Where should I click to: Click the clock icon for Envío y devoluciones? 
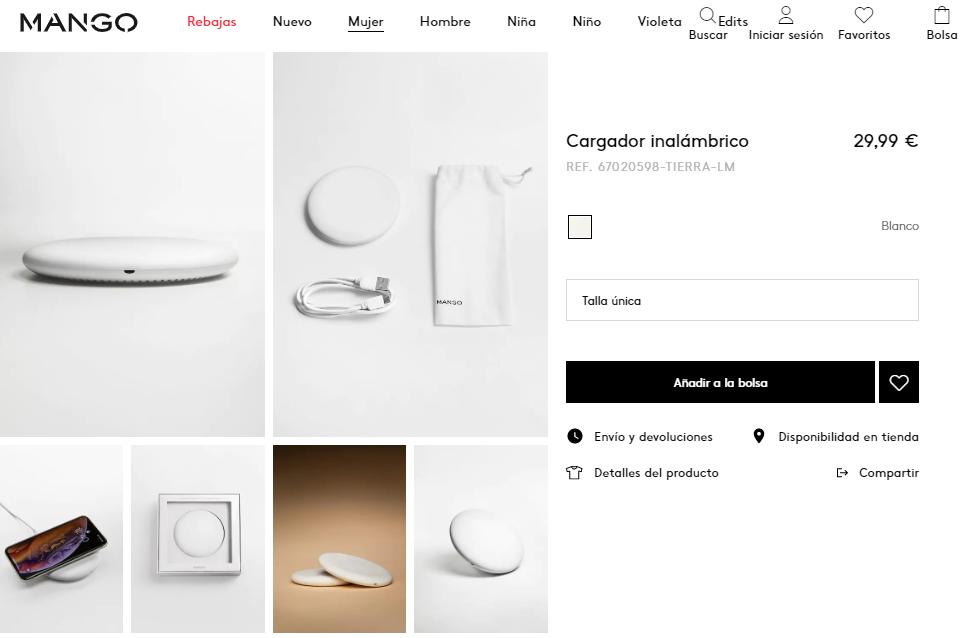[575, 437]
